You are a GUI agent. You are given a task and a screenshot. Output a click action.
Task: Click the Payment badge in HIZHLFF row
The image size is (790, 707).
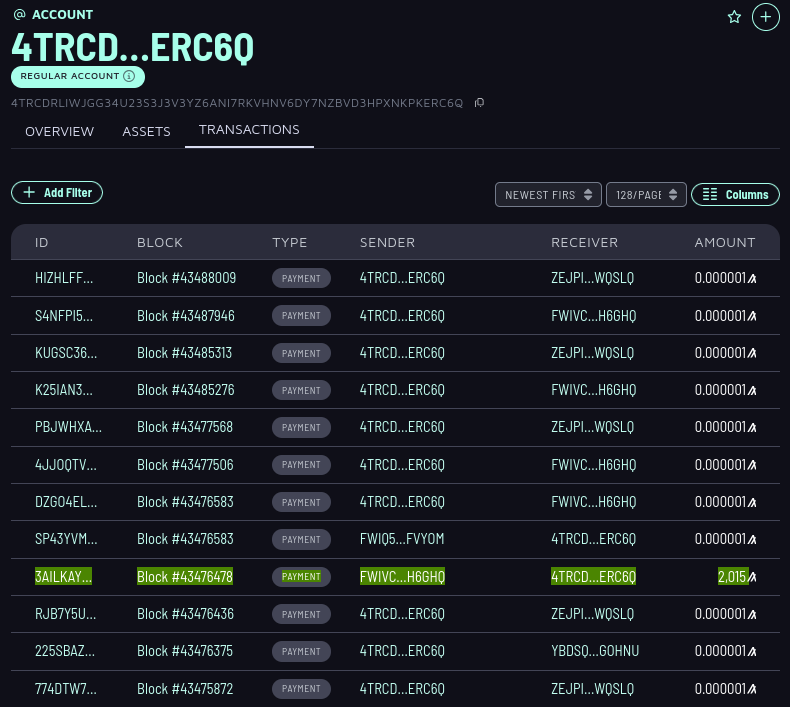click(x=301, y=278)
